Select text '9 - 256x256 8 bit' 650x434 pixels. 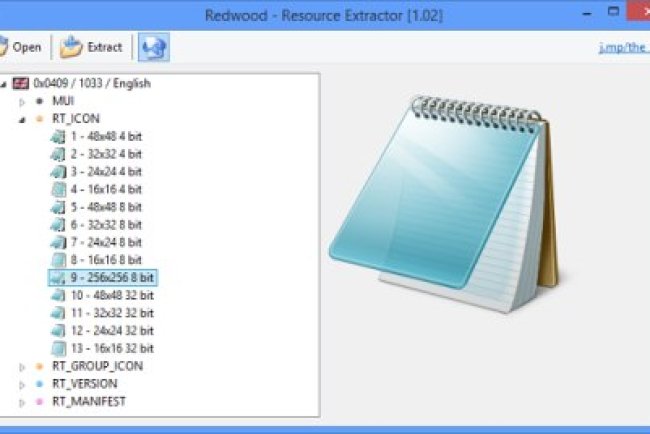pos(112,277)
